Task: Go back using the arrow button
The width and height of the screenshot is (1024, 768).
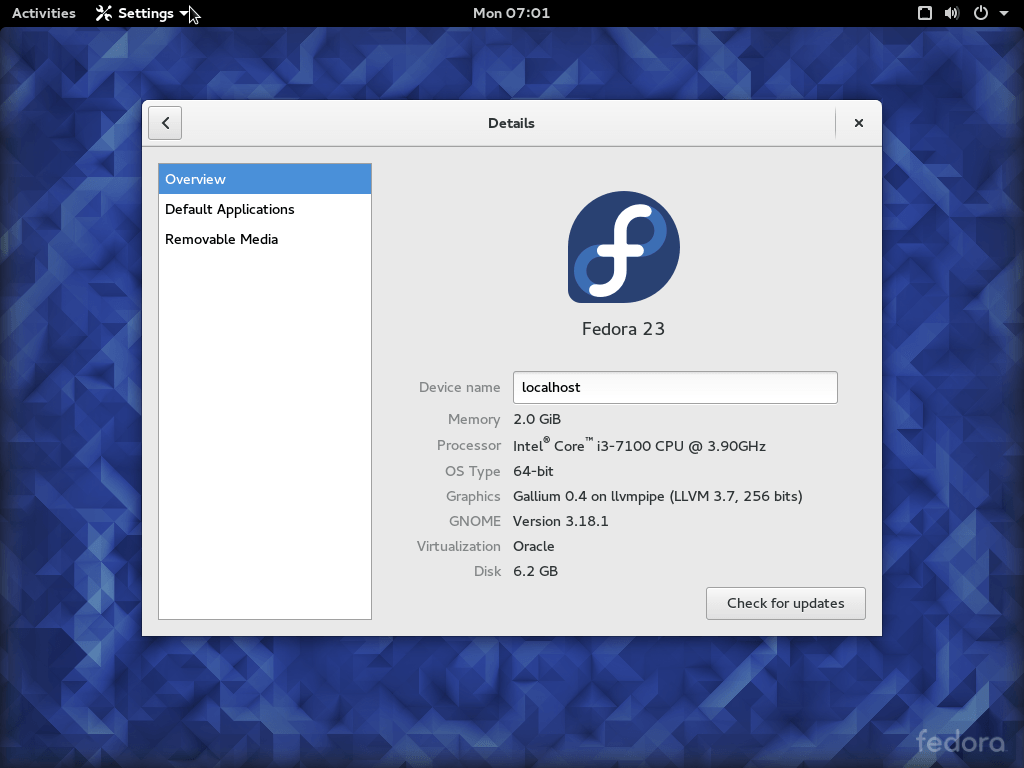Action: pos(165,123)
